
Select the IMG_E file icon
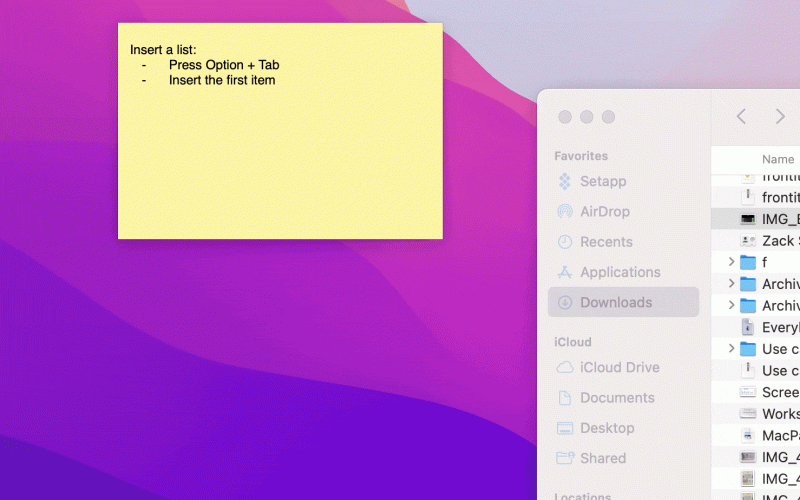(747, 219)
